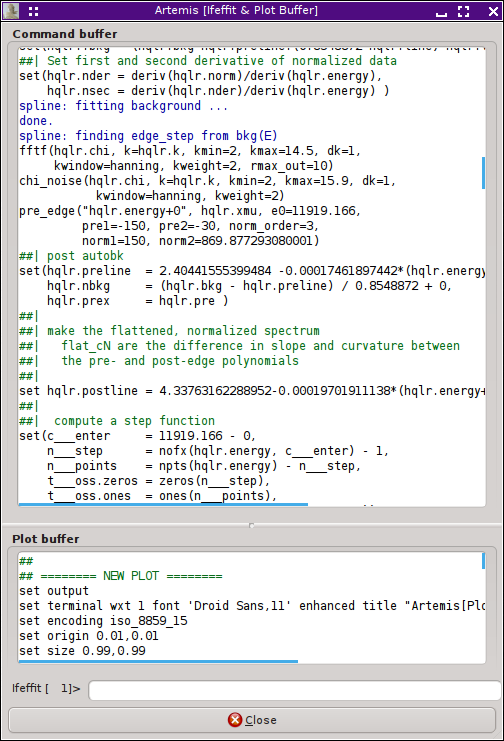Screen dimensions: 504x741
Task: Click the line 'spline: finding edge_step from bkg(E)'
Action: [x=148, y=136]
